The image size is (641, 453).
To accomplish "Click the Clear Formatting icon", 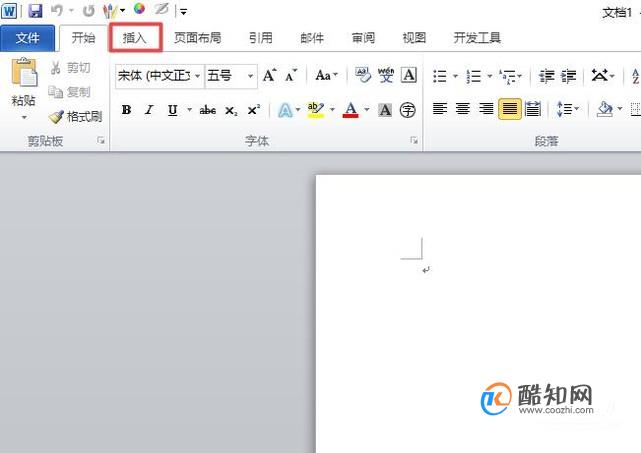I will click(x=363, y=75).
